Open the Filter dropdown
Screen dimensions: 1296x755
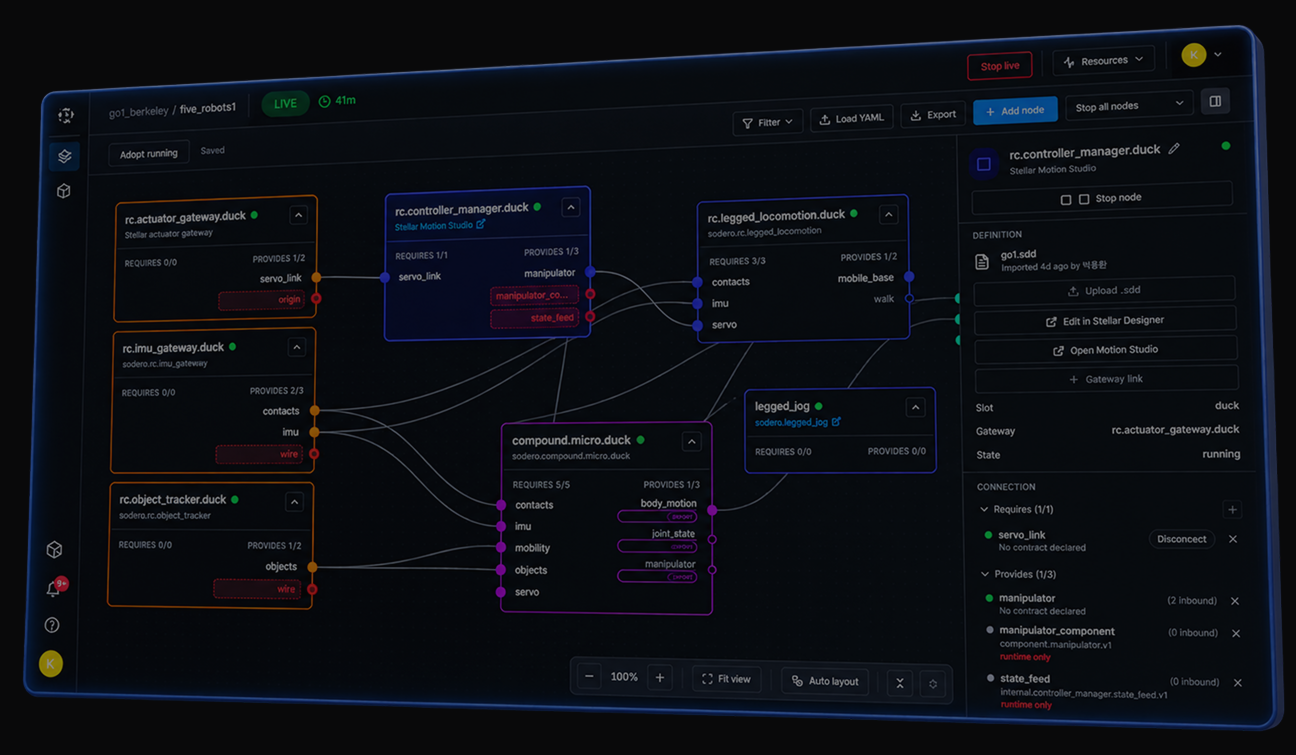tap(767, 122)
